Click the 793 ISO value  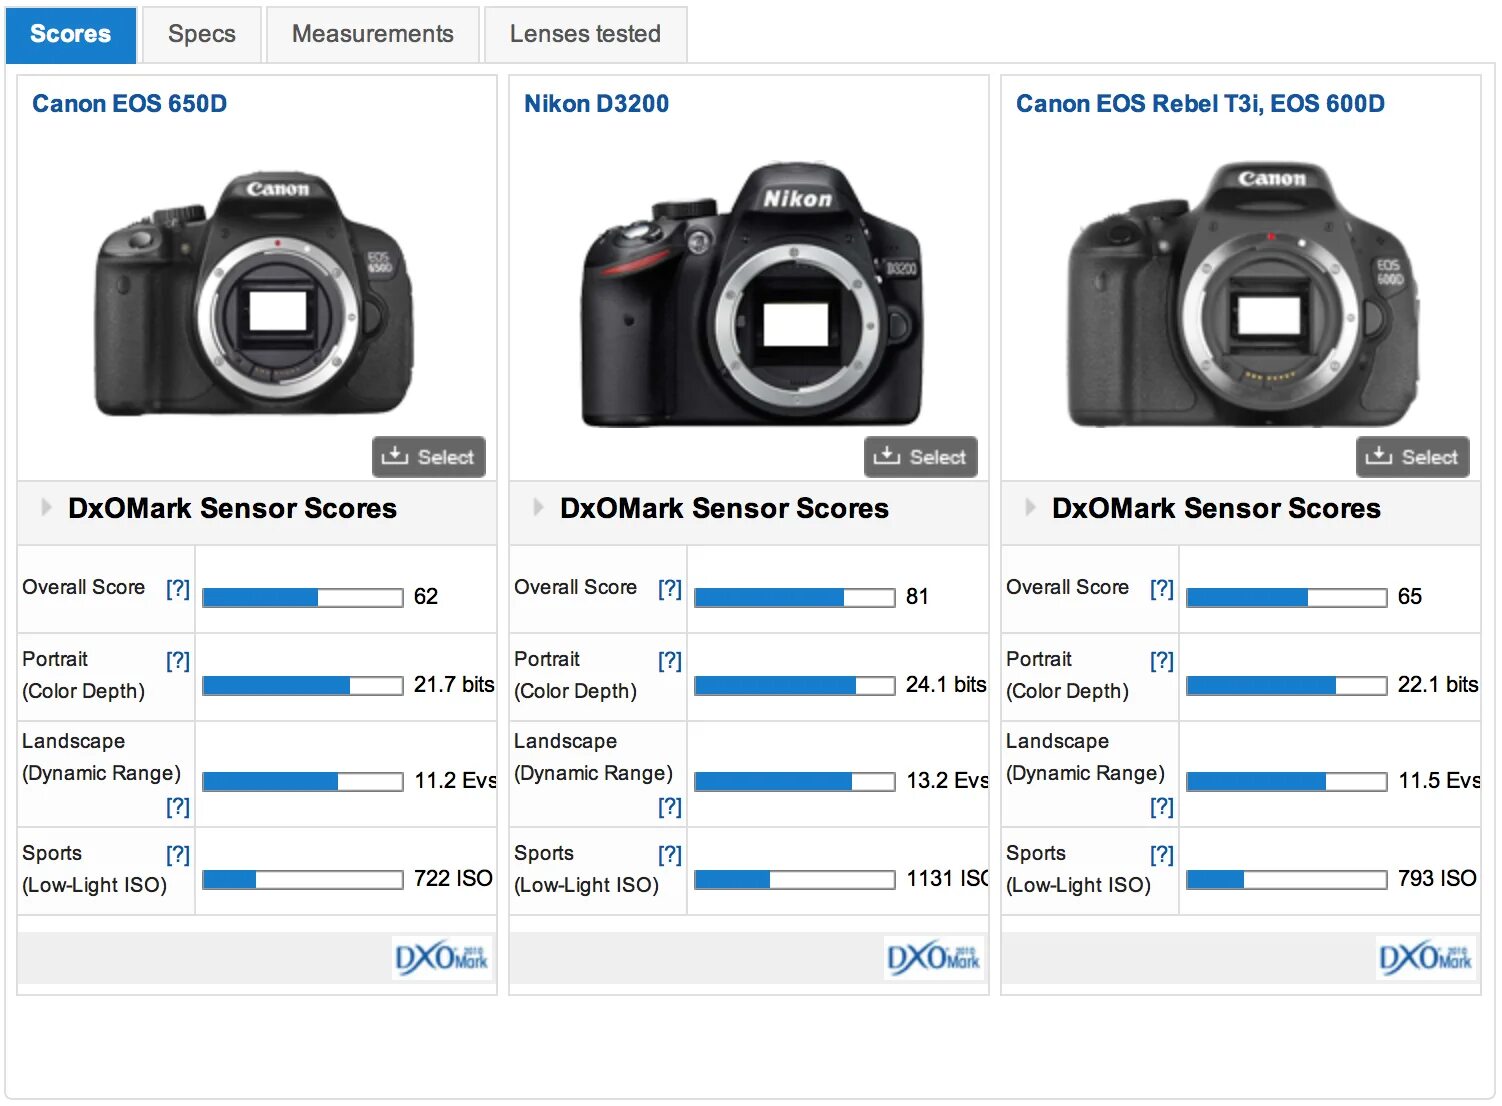(1437, 879)
